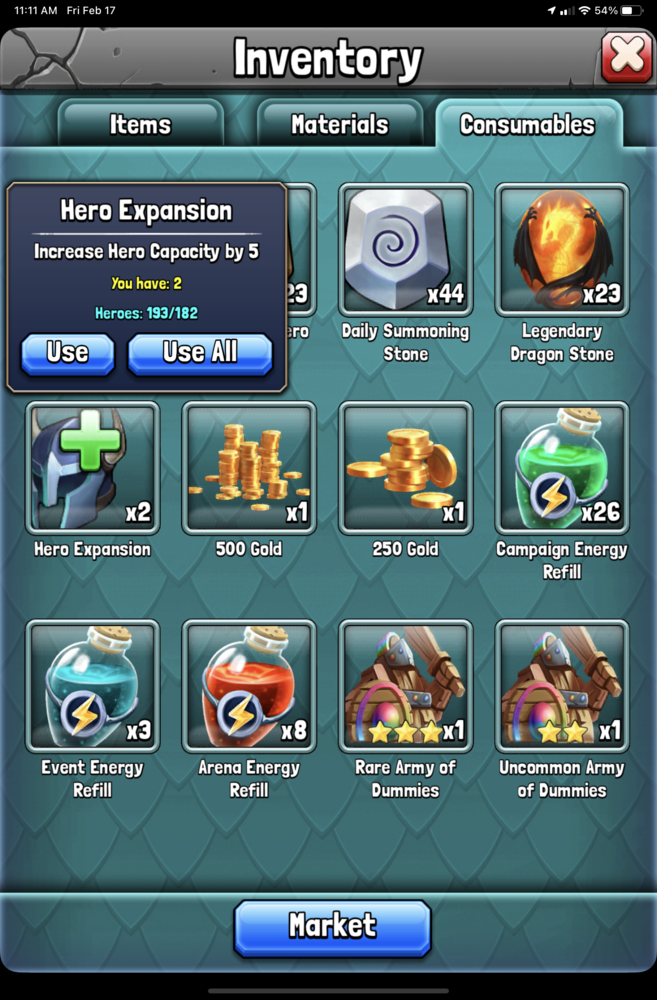
Task: Tap the blue Event Energy Refill potion
Action: coord(92,686)
